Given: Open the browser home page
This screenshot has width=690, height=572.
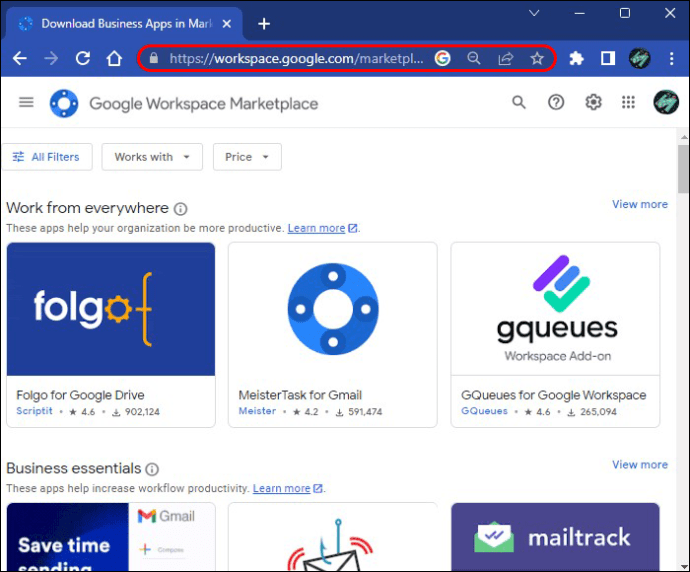Looking at the screenshot, I should point(114,58).
